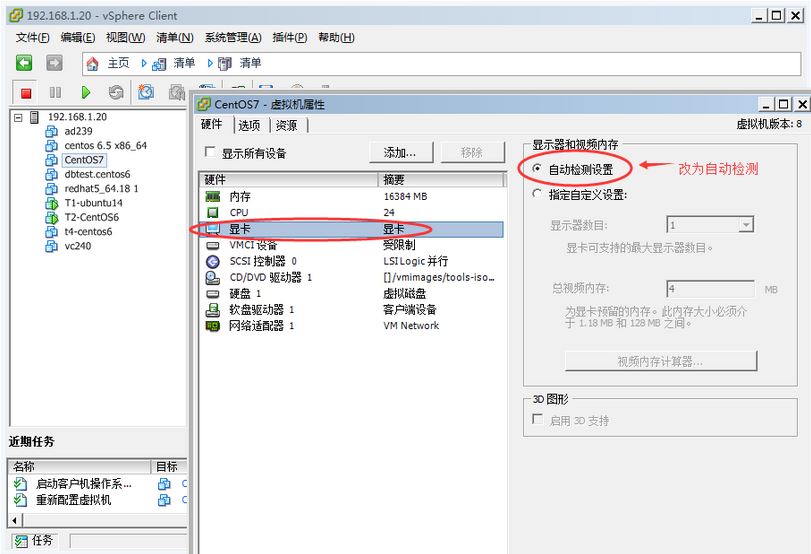Click the CPU icon in hardware list
811x554 pixels.
(x=212, y=213)
